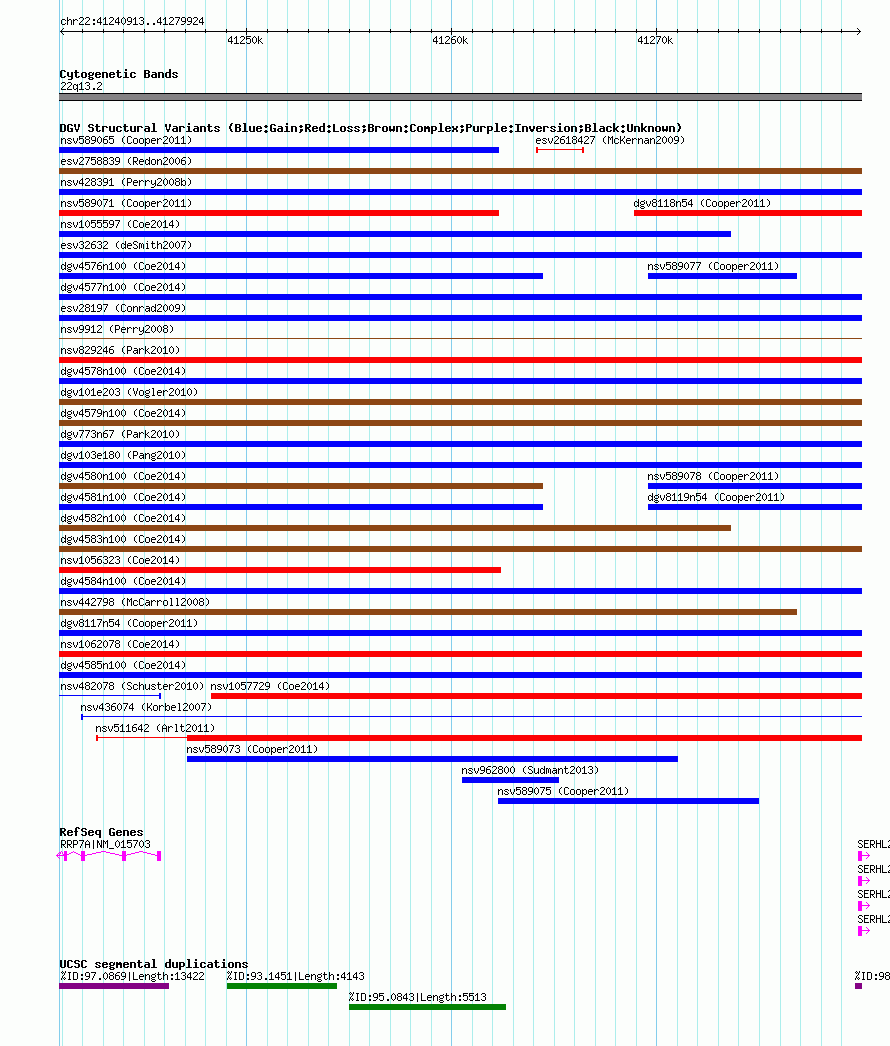Open DGV Structural Variants track title

point(370,128)
